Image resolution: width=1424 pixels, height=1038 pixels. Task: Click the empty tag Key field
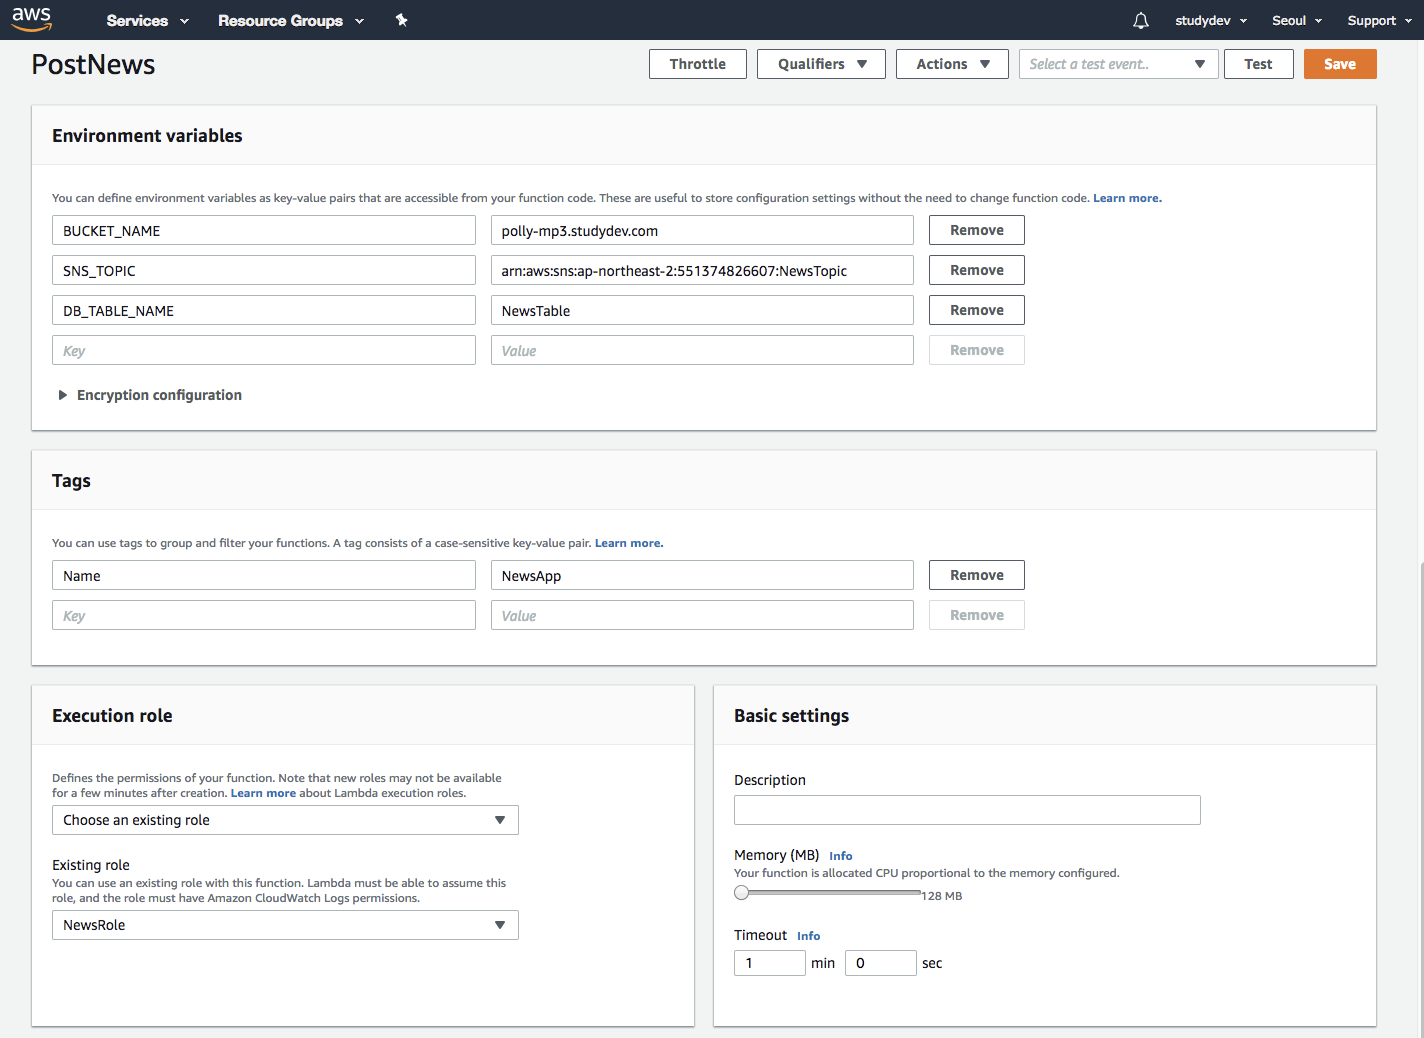click(264, 615)
